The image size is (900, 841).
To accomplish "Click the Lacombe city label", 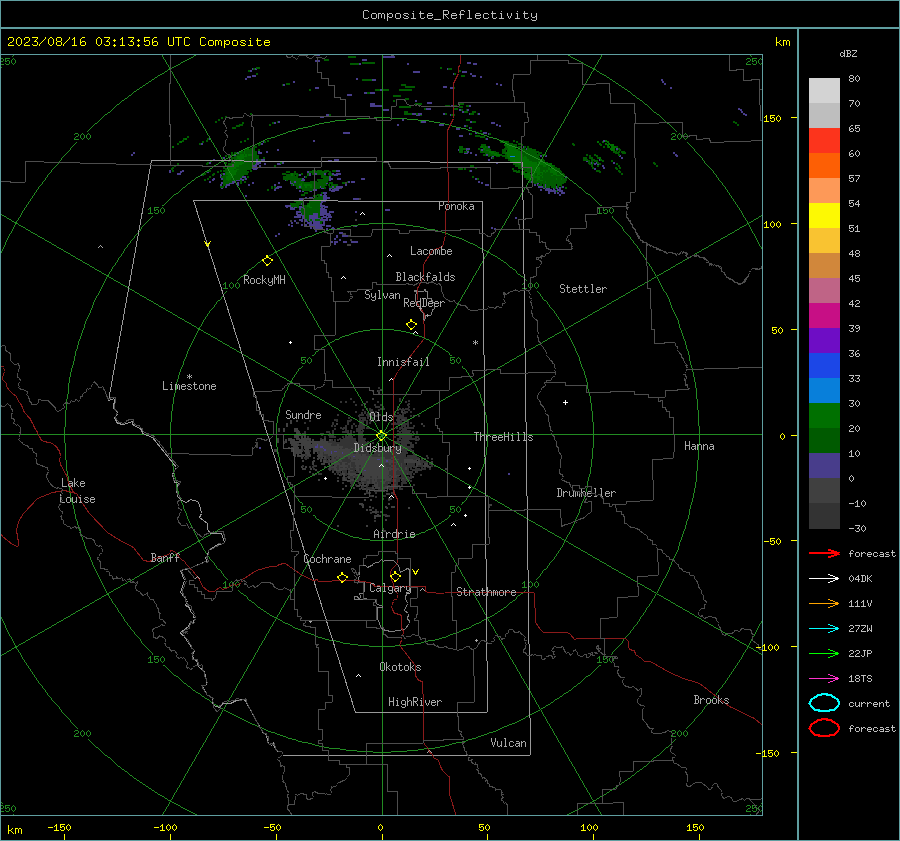I will point(431,251).
